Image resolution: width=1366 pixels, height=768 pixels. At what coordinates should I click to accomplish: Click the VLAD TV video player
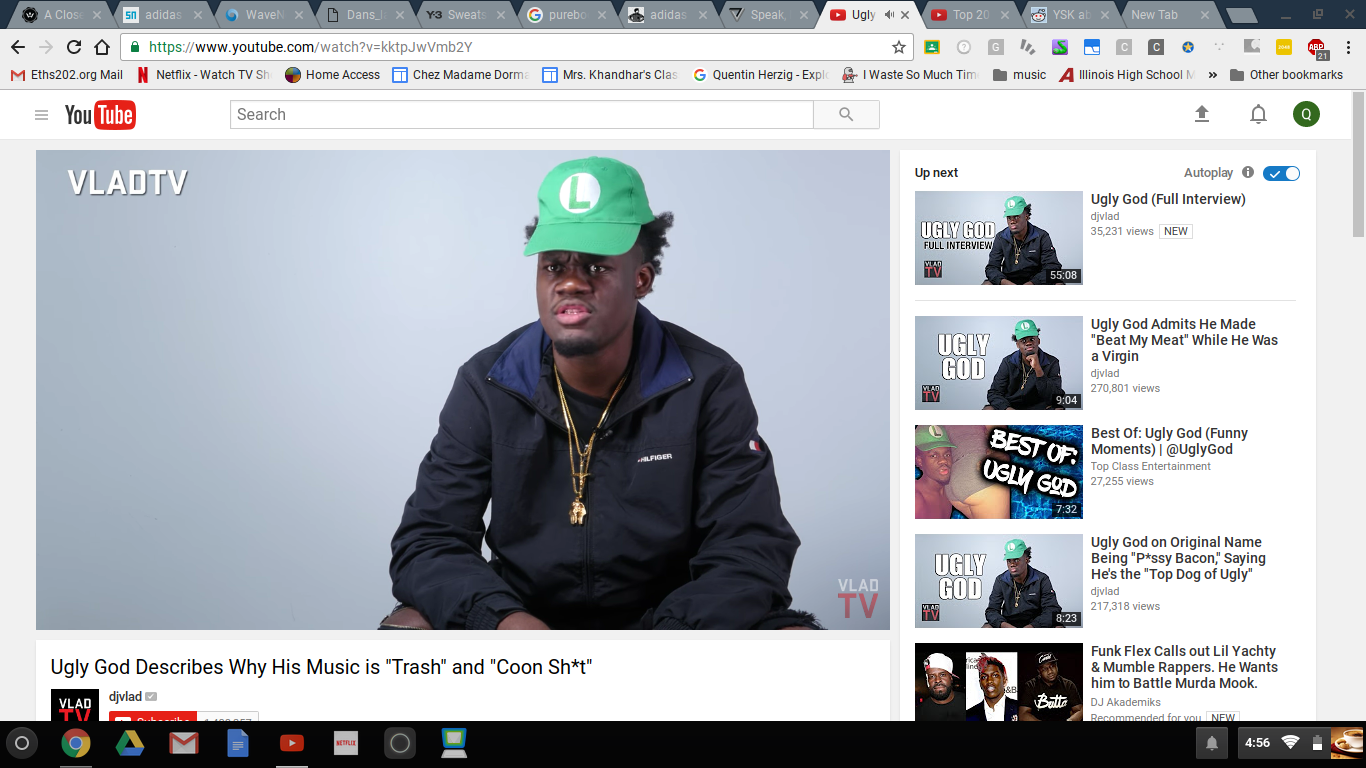pos(463,390)
